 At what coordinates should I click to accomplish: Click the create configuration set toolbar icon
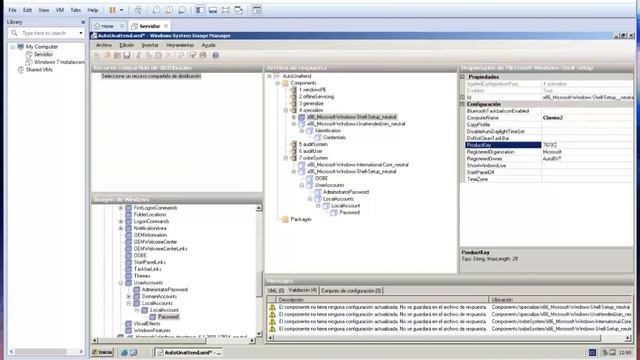point(203,55)
